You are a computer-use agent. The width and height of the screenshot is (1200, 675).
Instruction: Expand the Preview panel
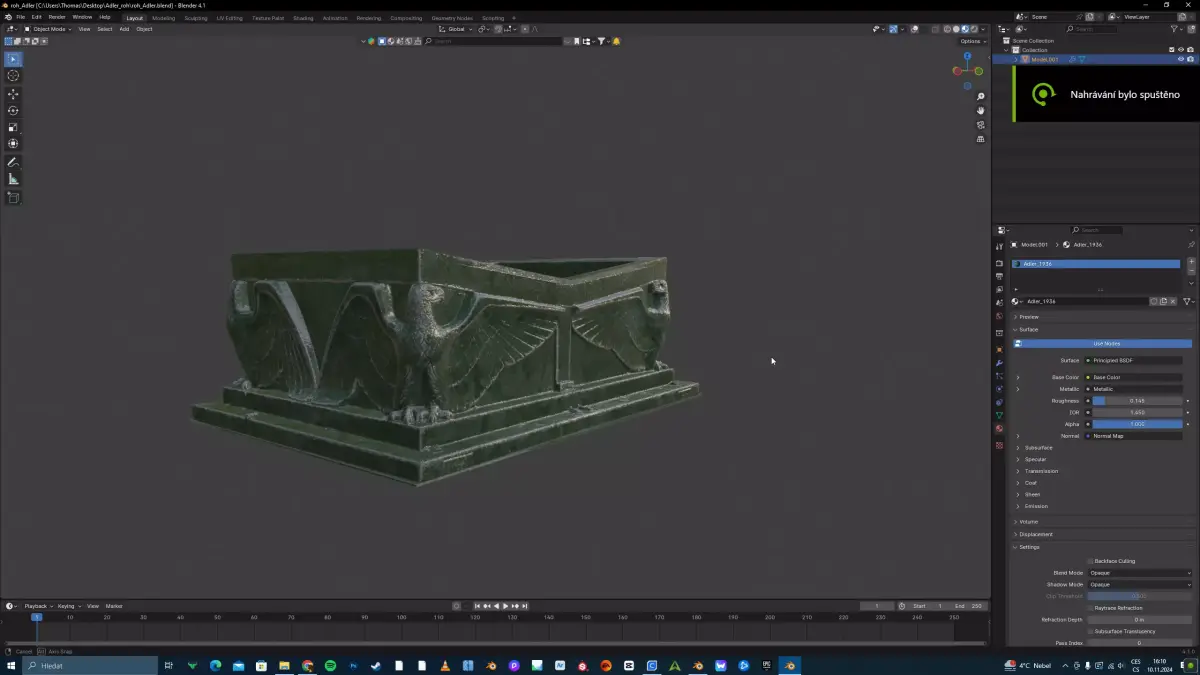click(1028, 317)
